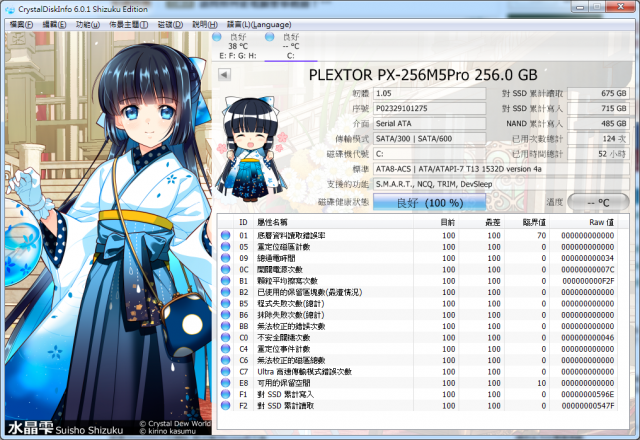Image resolution: width=640 pixels, height=440 pixels.
Task: Click the health orb above E: F: G: H:
Action: click(217, 37)
